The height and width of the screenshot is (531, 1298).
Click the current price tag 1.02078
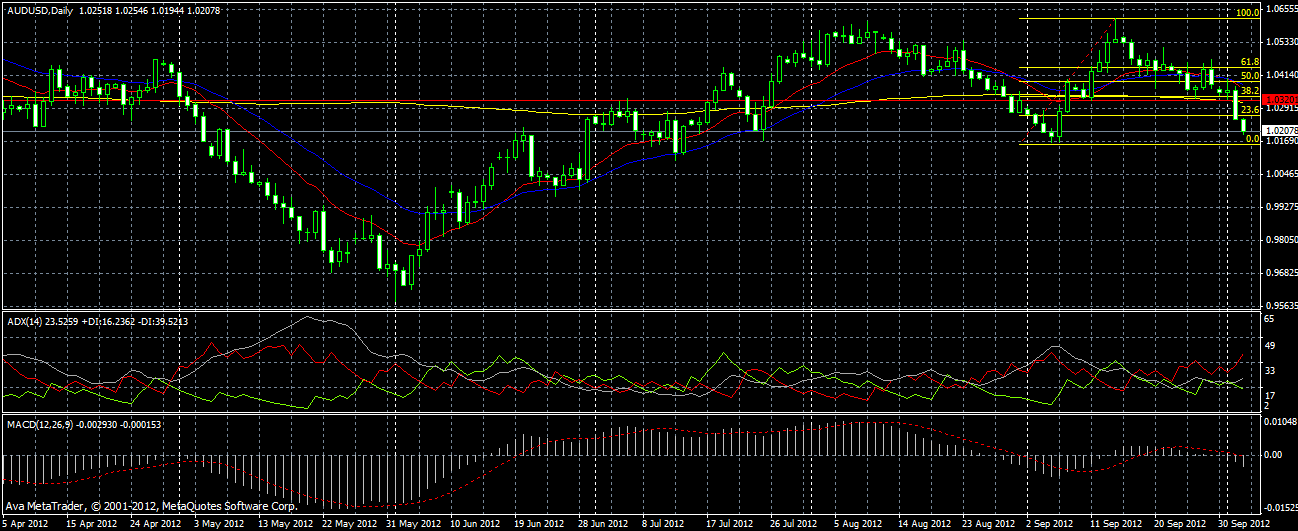(x=1280, y=131)
